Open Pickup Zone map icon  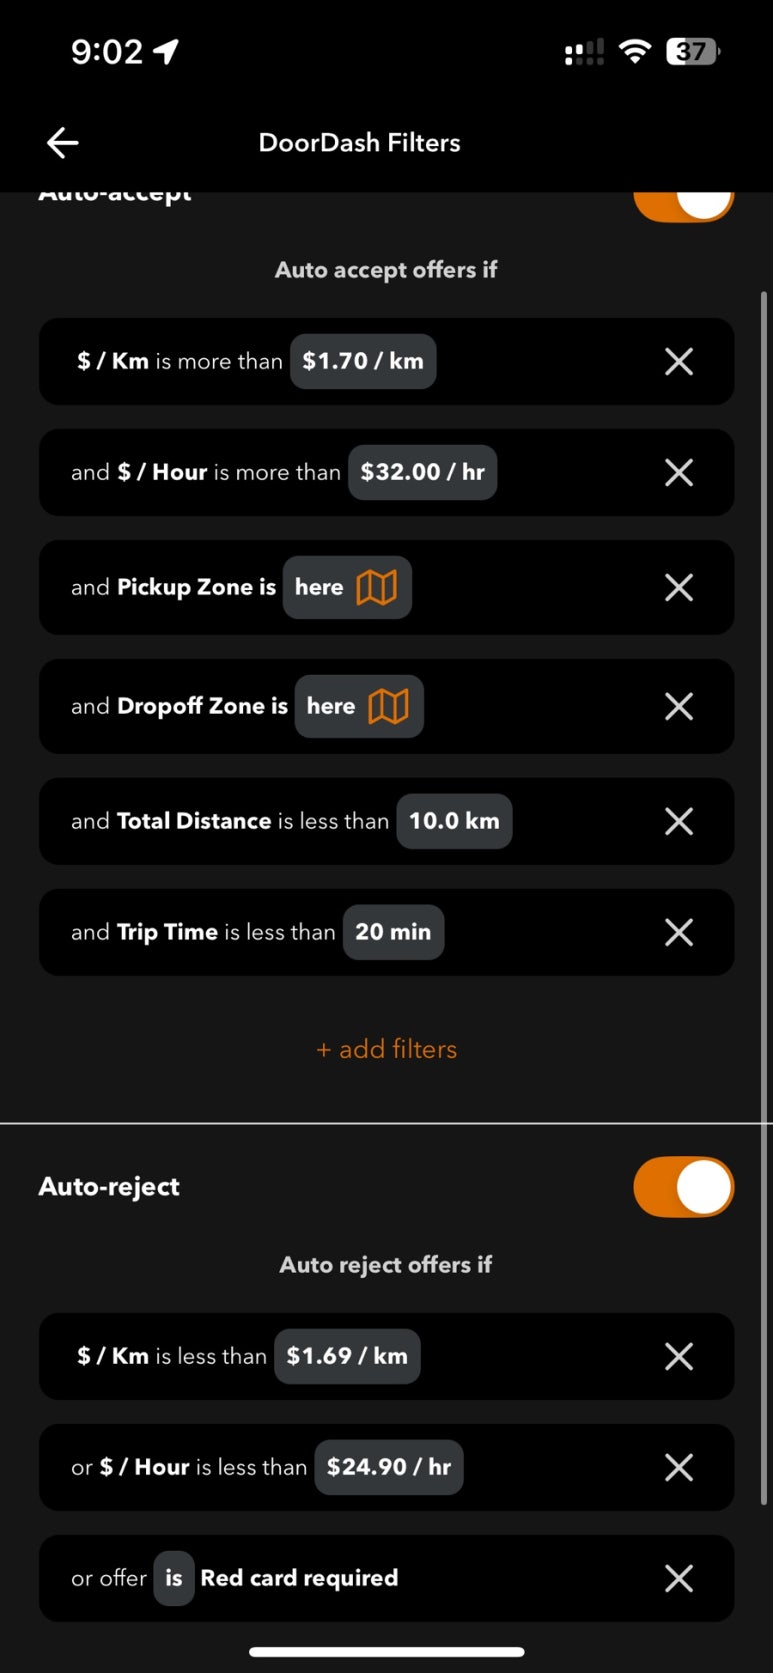pyautogui.click(x=377, y=587)
